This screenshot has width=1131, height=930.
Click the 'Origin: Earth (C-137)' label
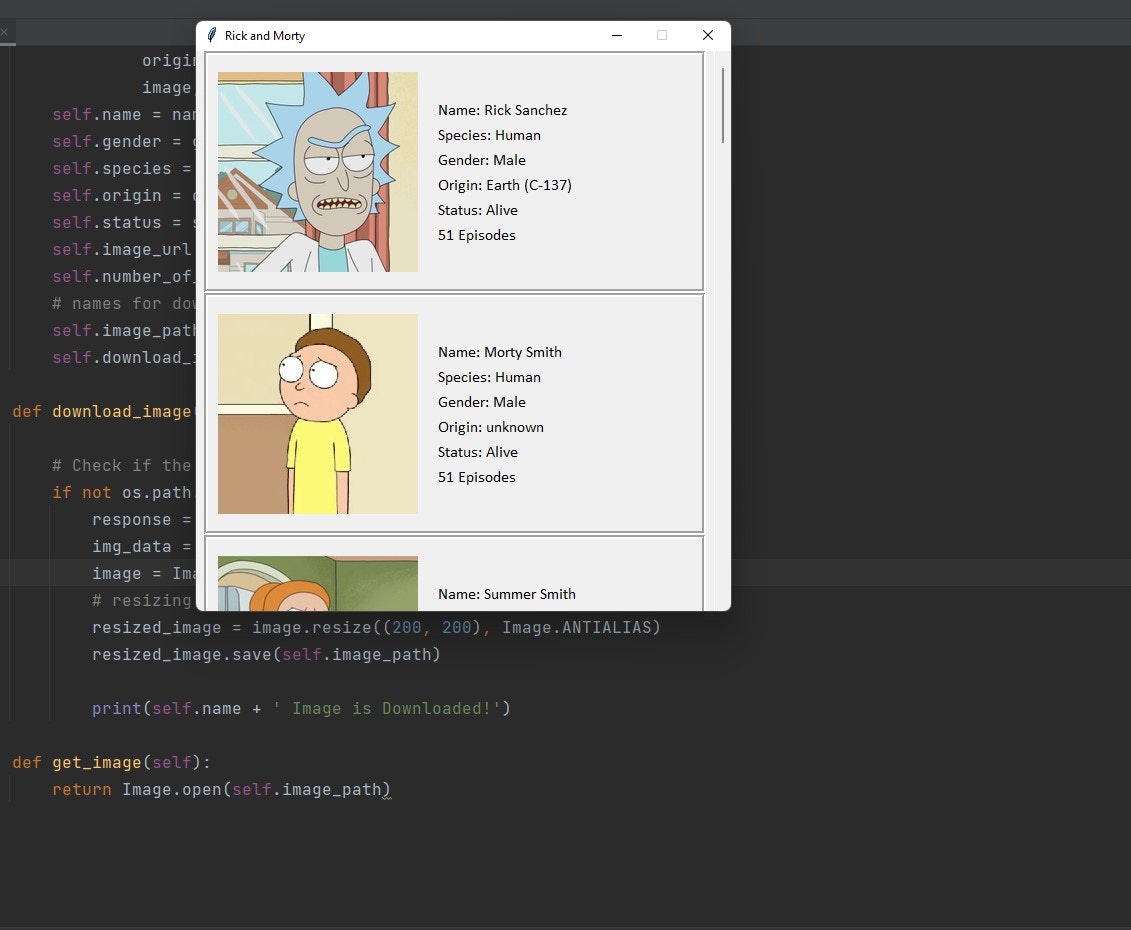click(504, 185)
